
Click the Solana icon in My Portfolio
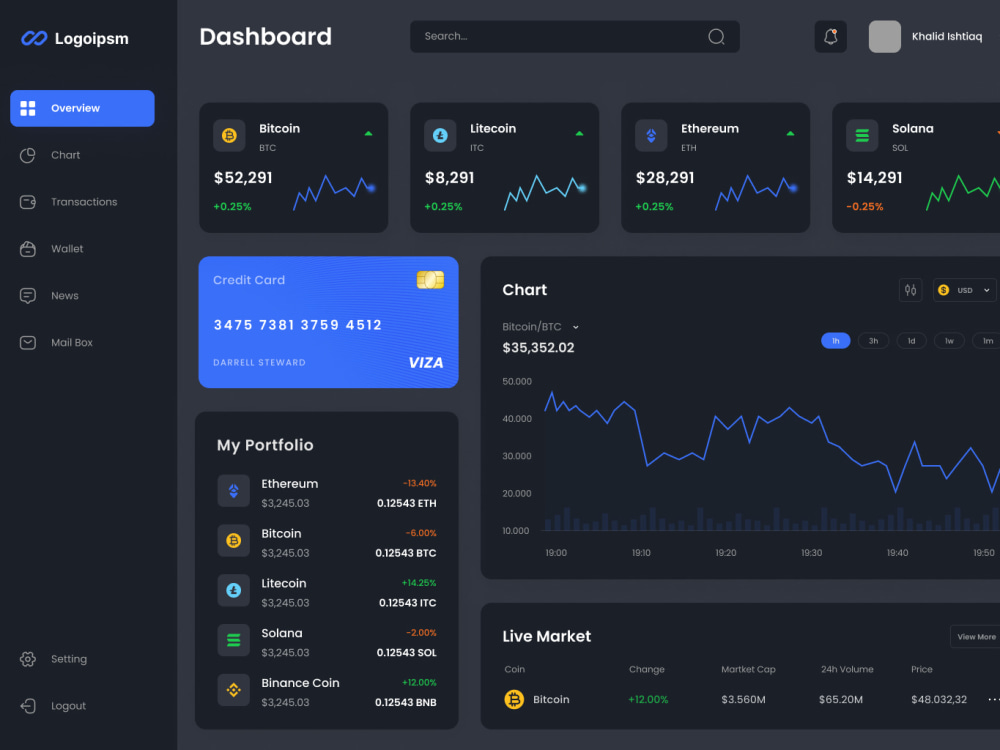233,640
